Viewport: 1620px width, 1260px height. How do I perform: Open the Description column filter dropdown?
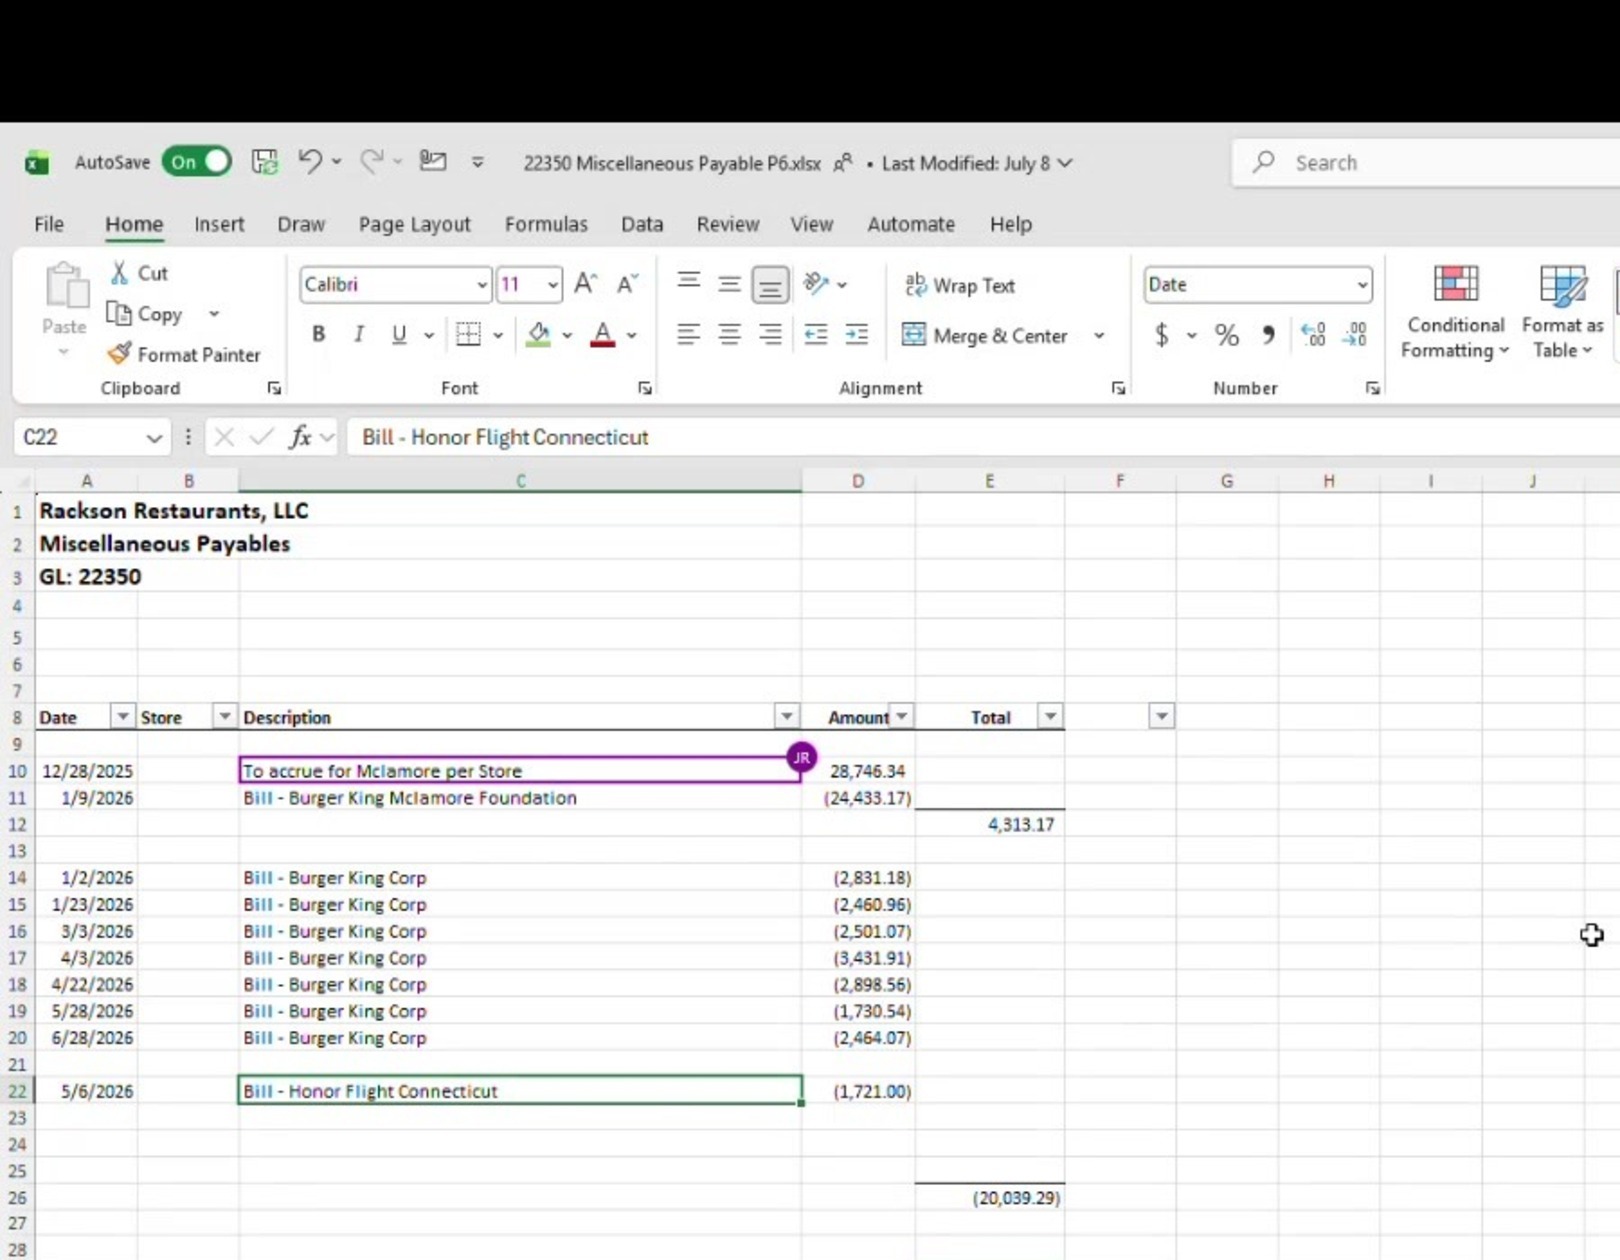[x=787, y=717]
